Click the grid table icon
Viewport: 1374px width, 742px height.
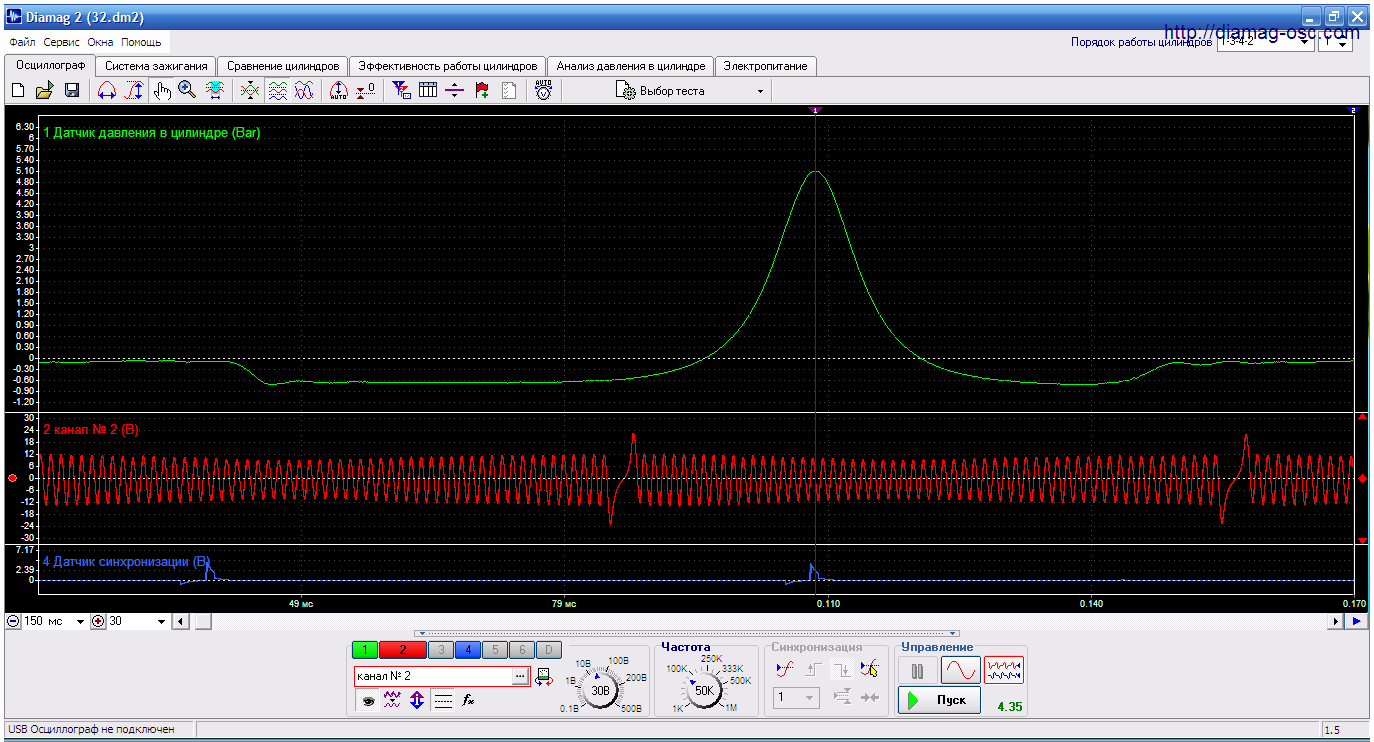click(x=428, y=91)
